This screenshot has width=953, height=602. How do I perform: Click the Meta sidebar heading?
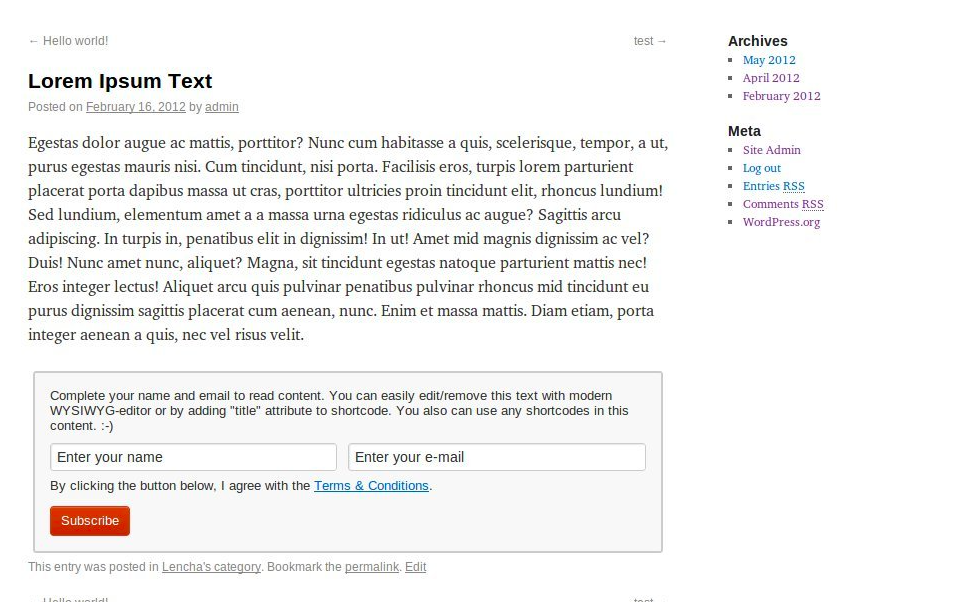point(744,131)
